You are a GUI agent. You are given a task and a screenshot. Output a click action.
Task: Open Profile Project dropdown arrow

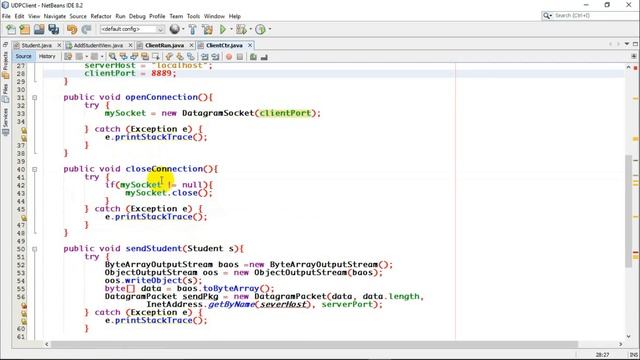pyautogui.click(x=269, y=29)
